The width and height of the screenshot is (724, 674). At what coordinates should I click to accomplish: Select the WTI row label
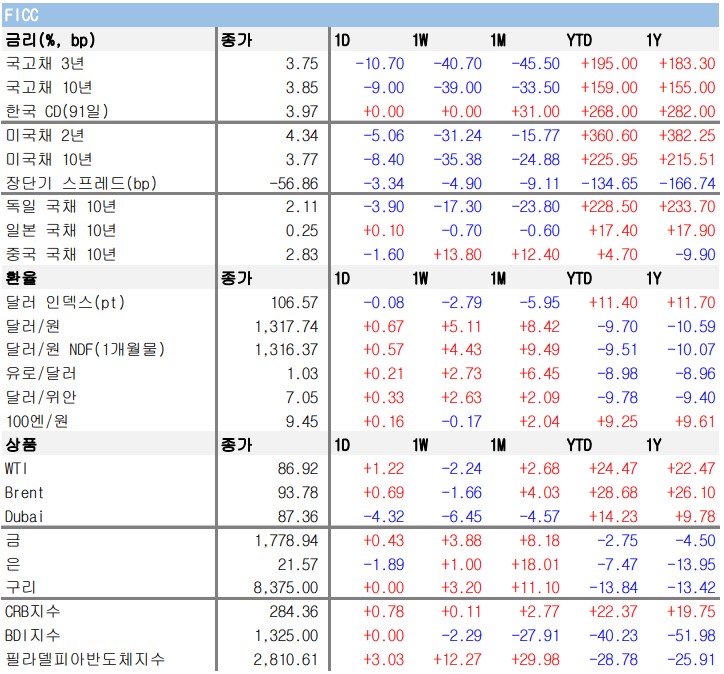tap(16, 469)
